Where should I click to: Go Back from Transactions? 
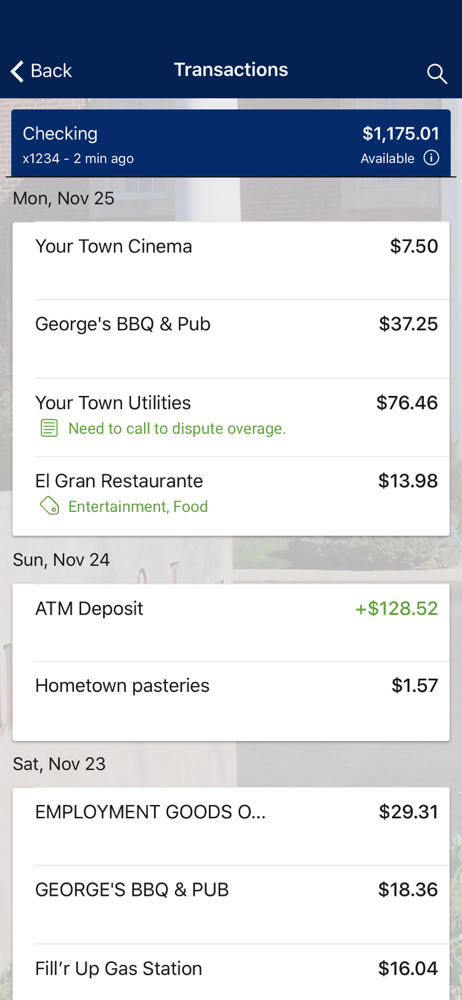(41, 71)
